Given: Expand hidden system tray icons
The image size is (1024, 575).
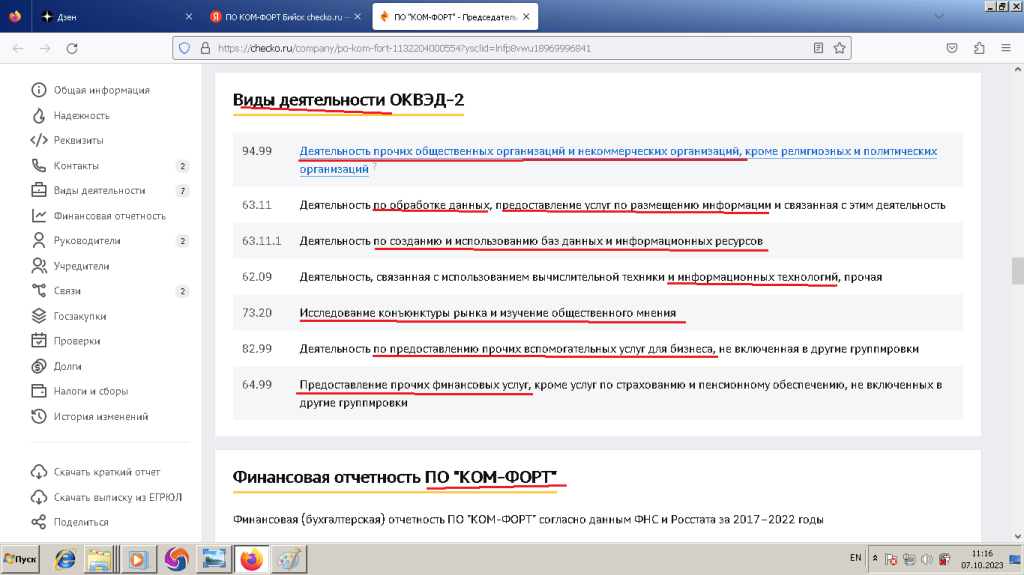Looking at the screenshot, I should pyautogui.click(x=876, y=558).
